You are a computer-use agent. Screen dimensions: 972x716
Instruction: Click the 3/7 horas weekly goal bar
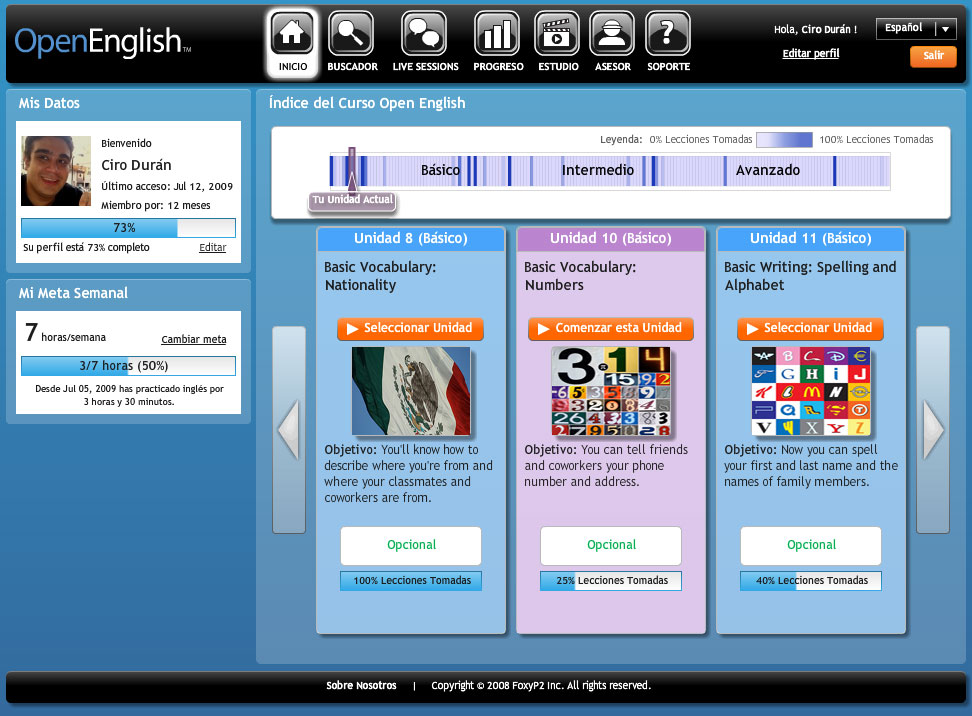pos(128,366)
